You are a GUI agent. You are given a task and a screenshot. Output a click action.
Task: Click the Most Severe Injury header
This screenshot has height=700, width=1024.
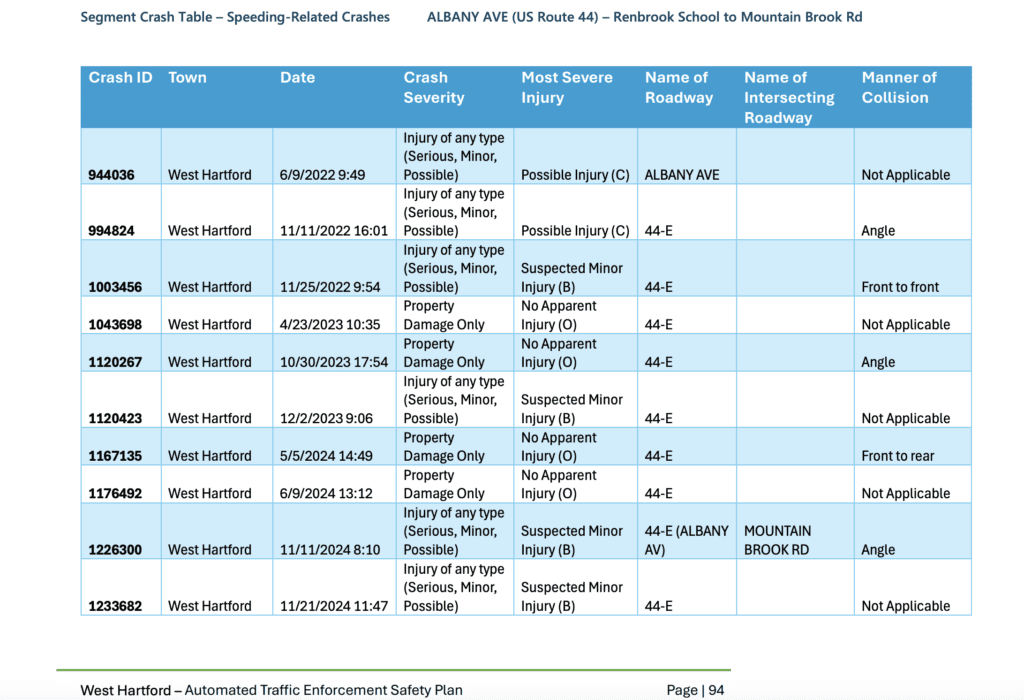tap(566, 88)
